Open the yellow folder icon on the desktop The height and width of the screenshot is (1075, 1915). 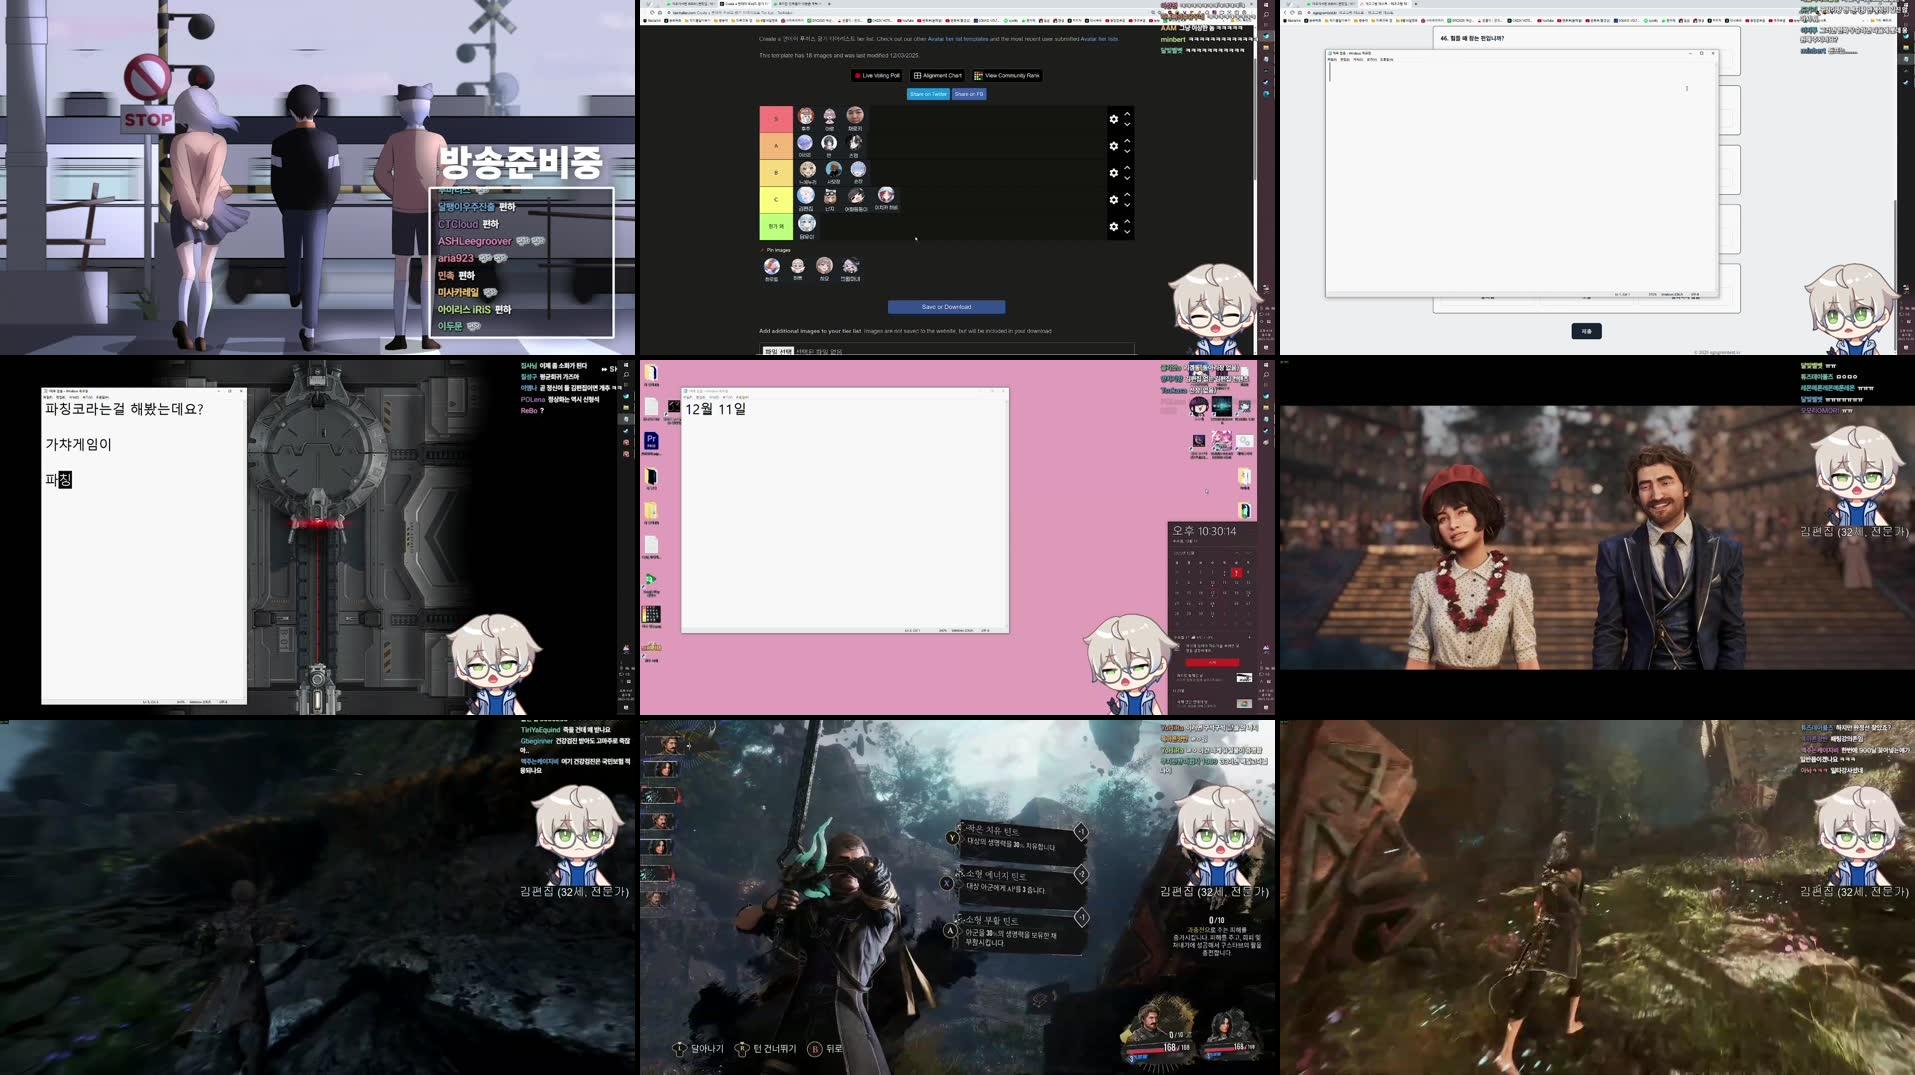(x=651, y=510)
